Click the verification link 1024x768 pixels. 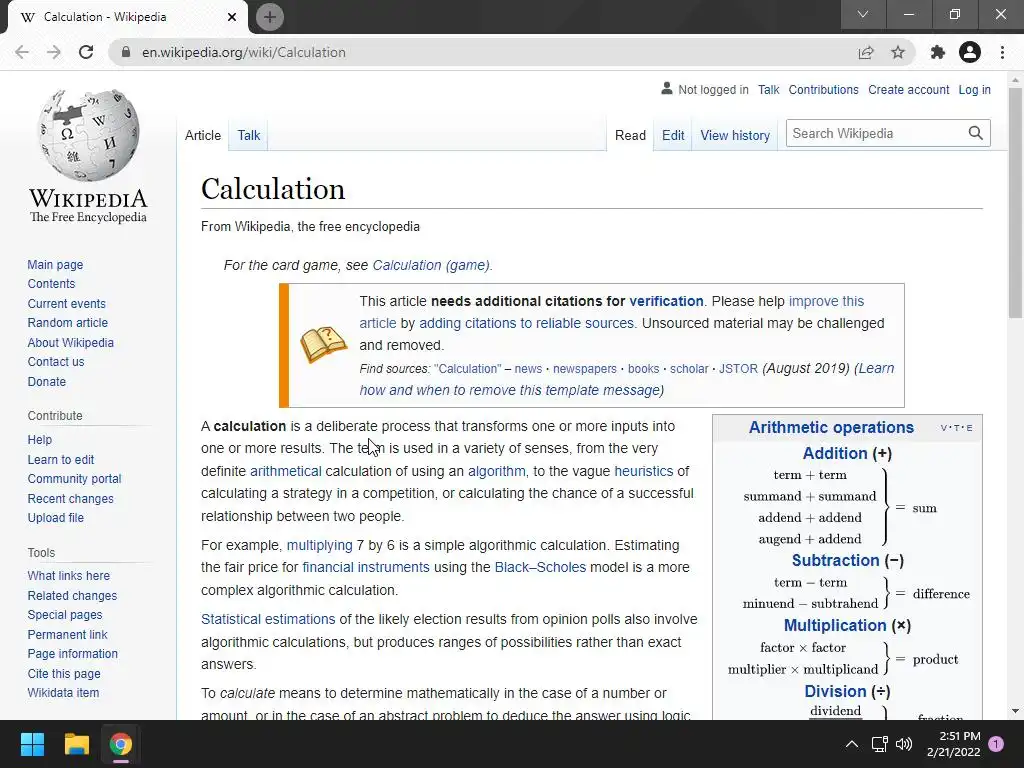pyautogui.click(x=666, y=301)
